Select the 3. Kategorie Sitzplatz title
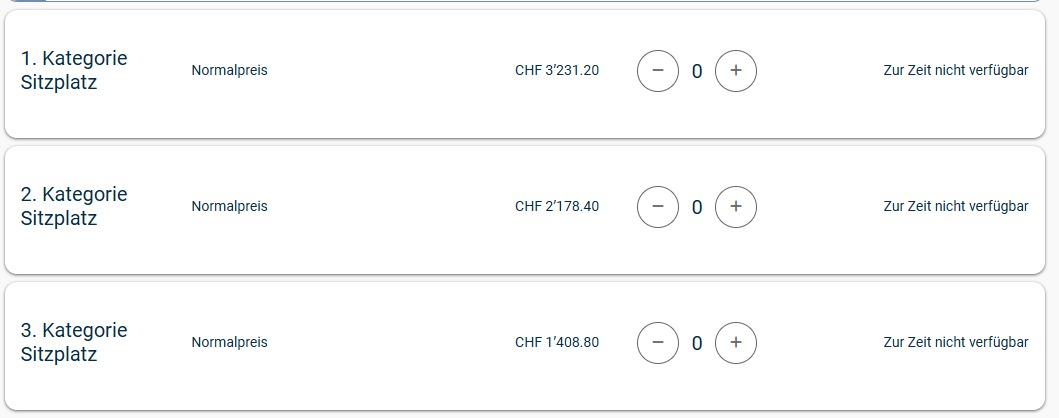1059x418 pixels. click(74, 342)
